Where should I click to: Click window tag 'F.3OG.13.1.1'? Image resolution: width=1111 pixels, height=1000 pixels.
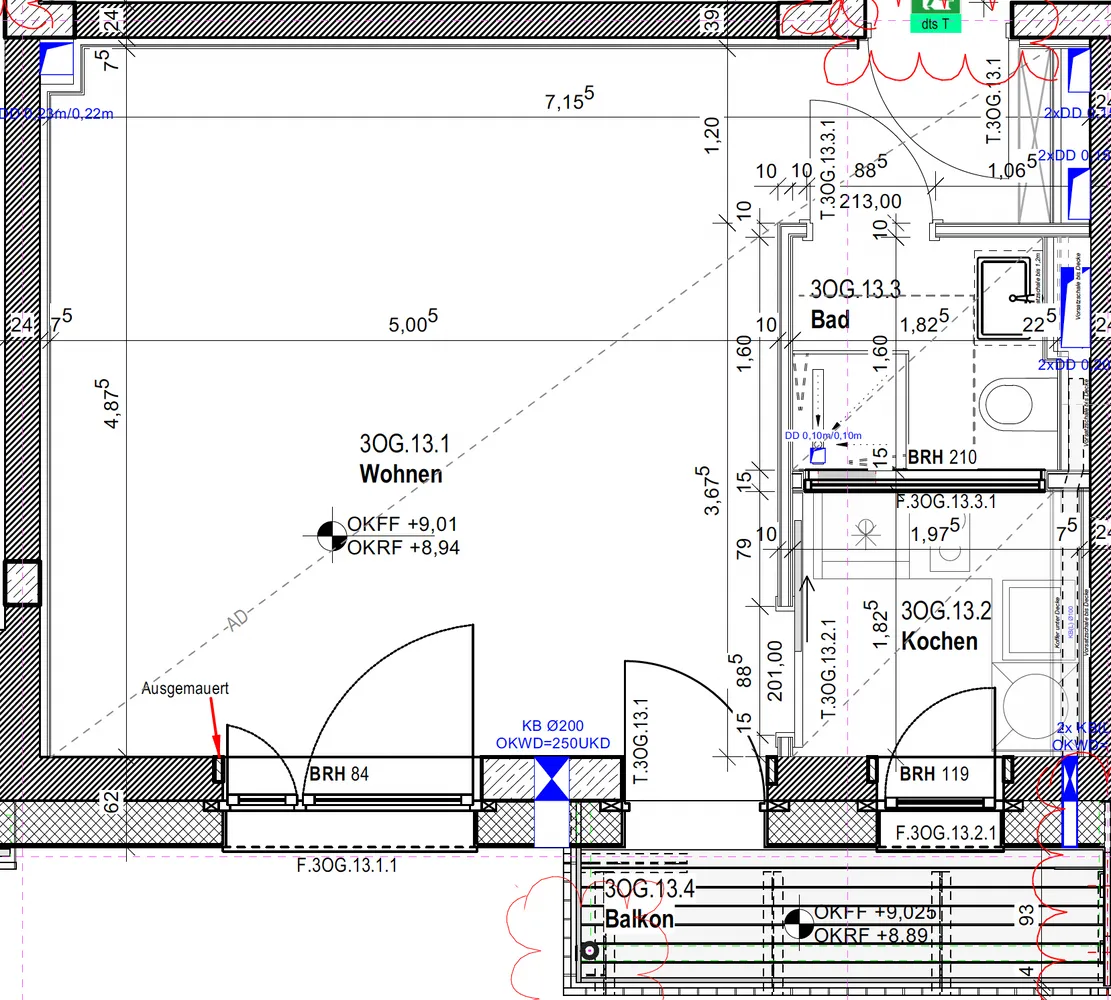(346, 865)
